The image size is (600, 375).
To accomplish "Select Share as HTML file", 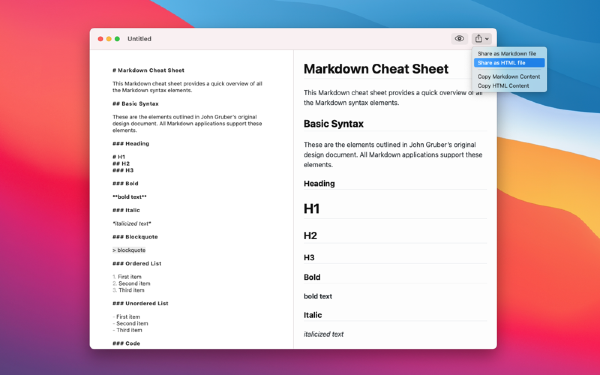I will [x=509, y=63].
